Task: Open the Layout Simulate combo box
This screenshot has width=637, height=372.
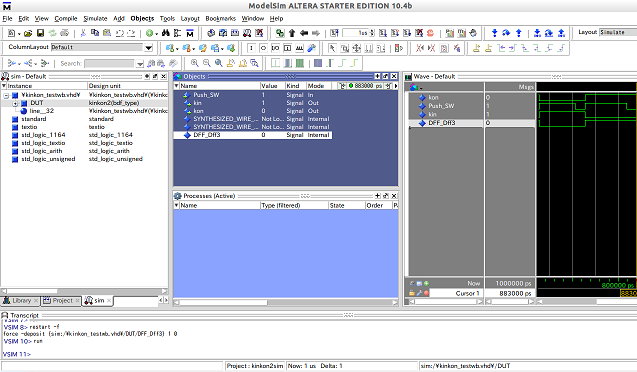Action: 618,32
